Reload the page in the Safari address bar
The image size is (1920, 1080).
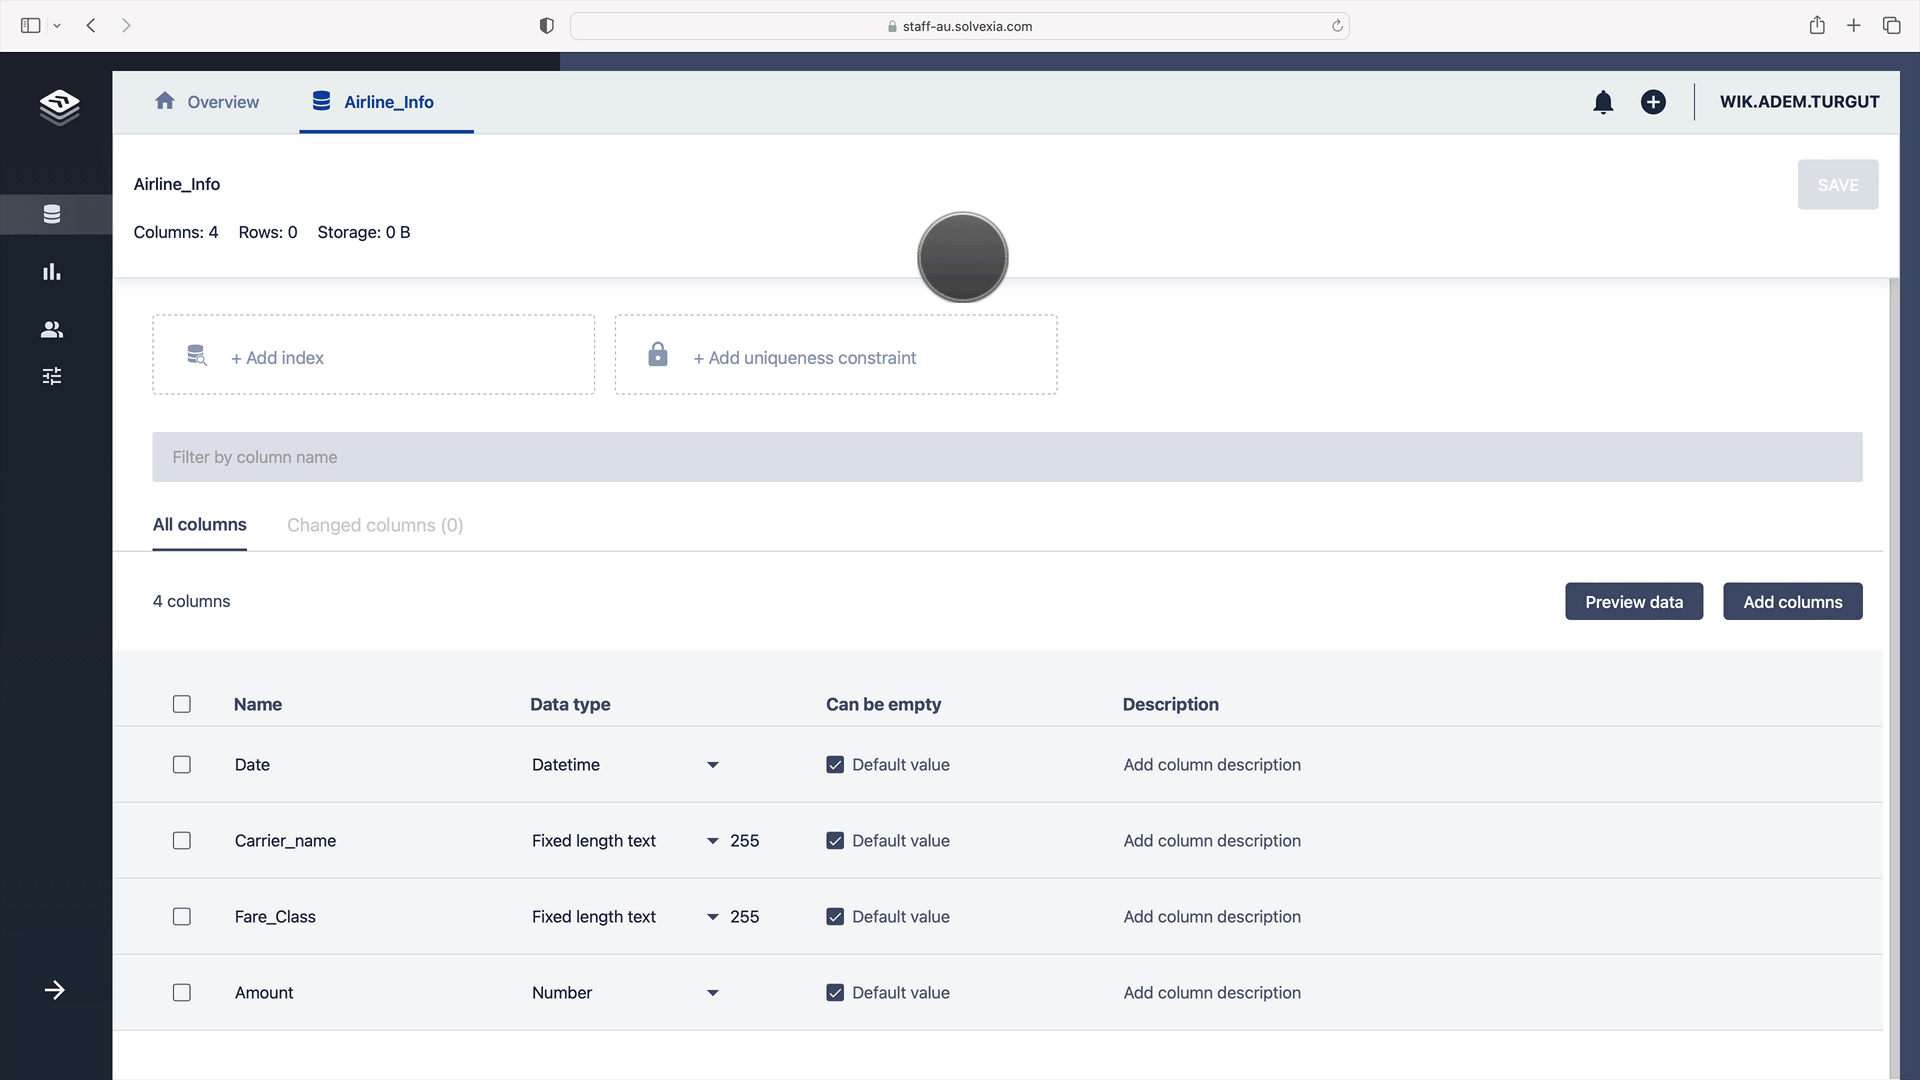click(x=1337, y=26)
